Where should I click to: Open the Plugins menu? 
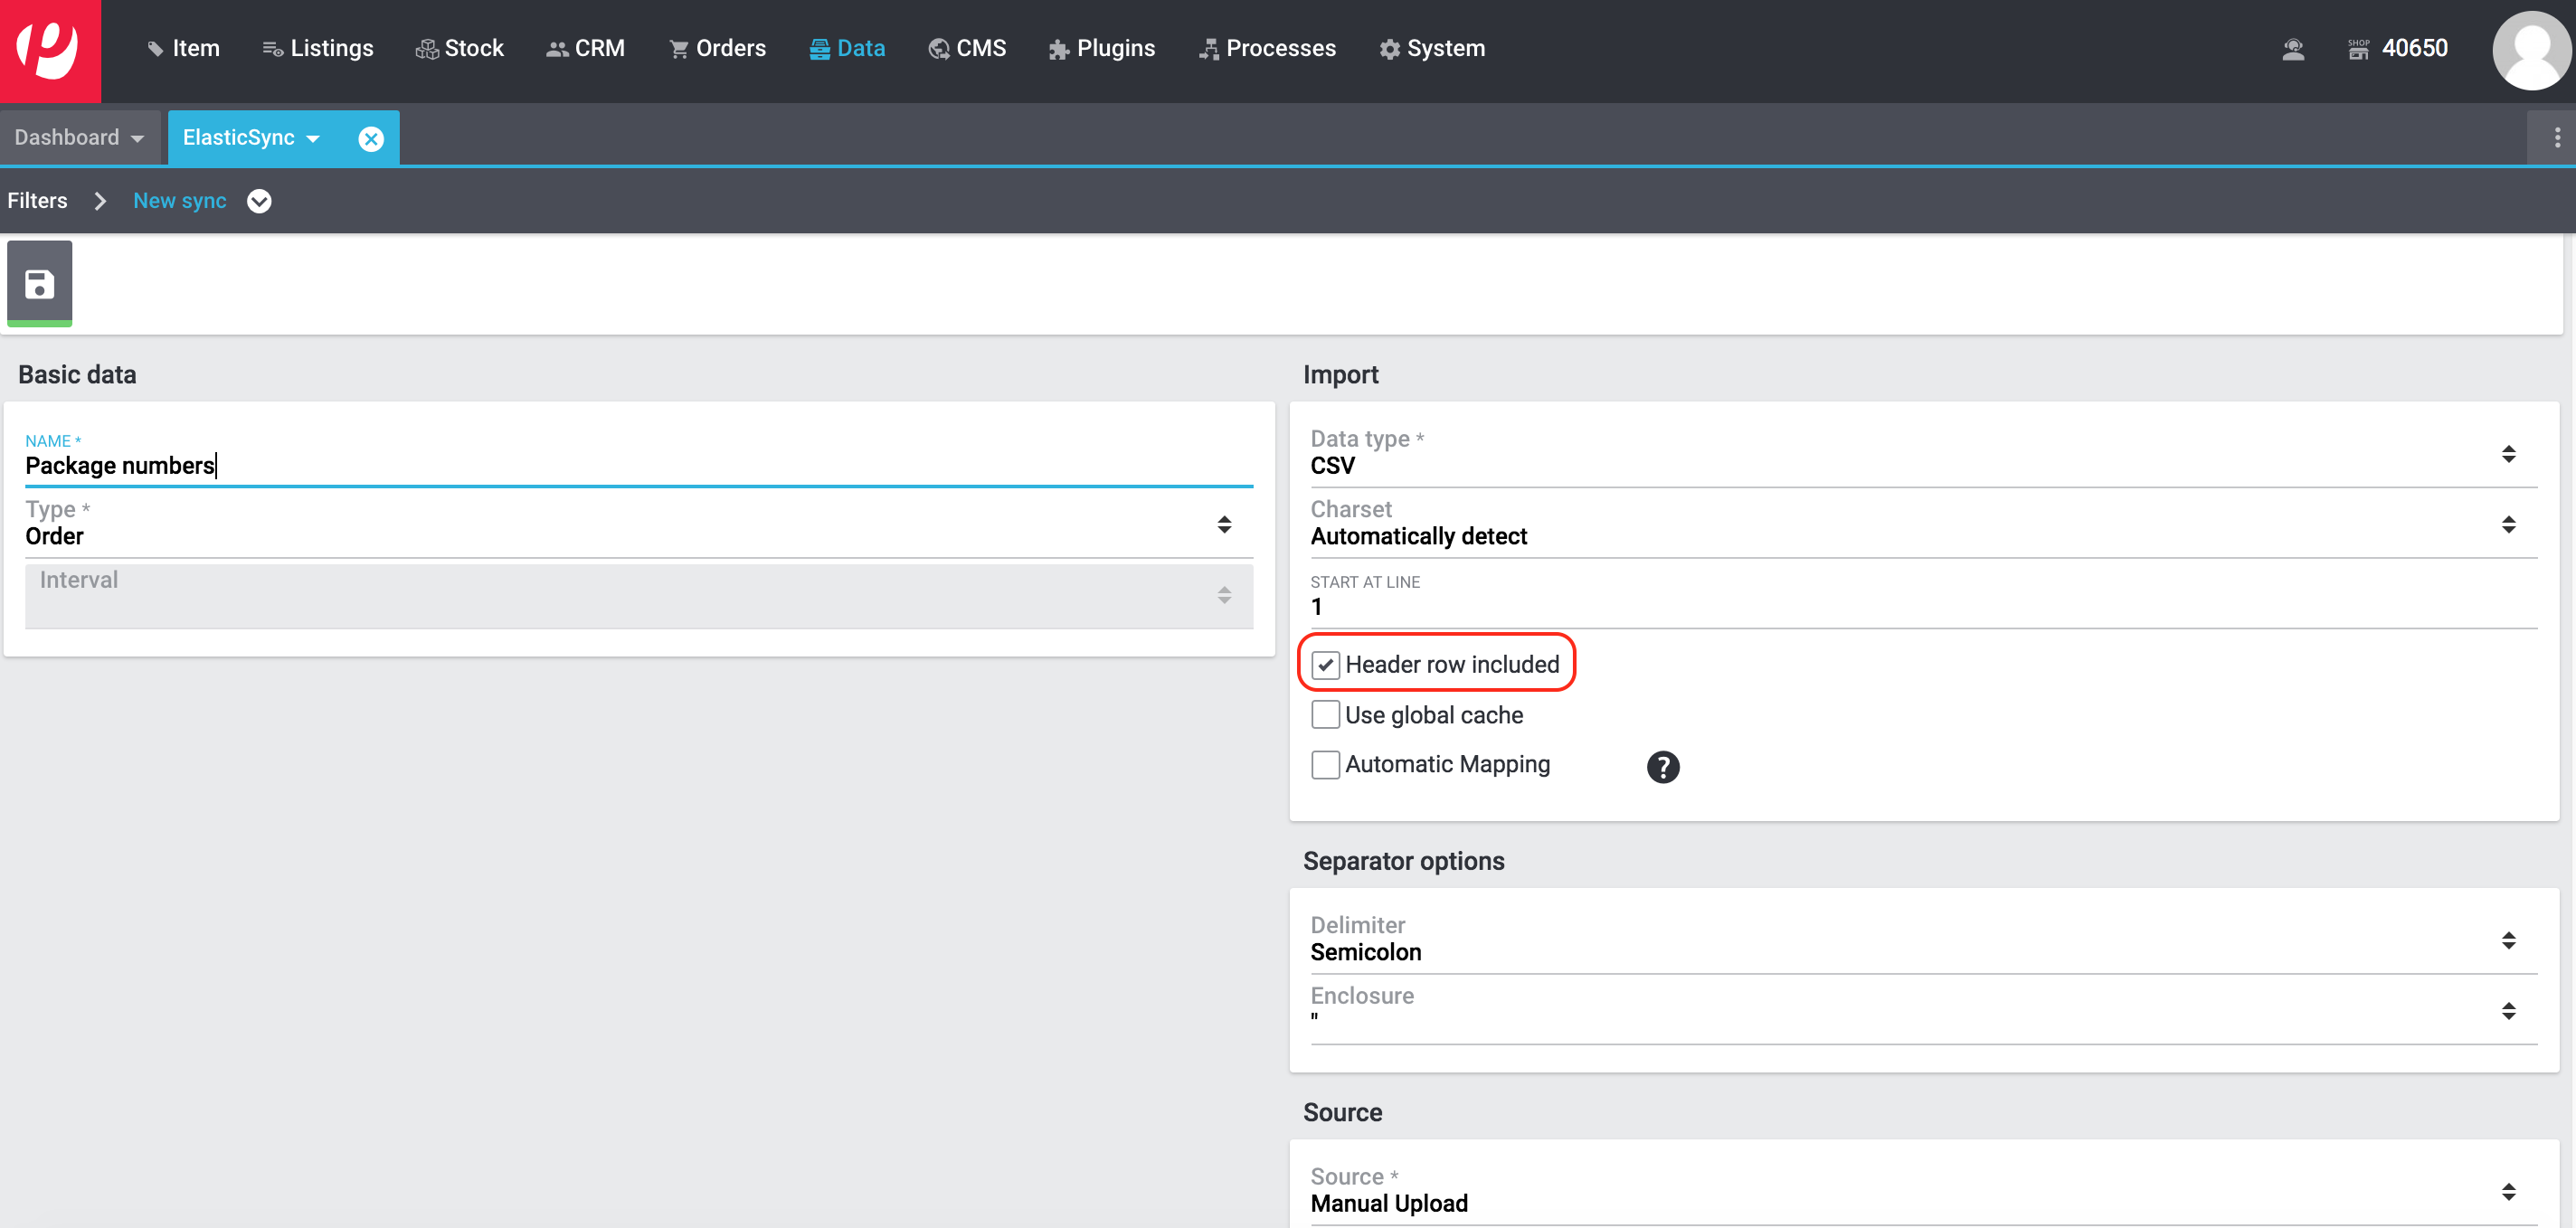point(1101,49)
